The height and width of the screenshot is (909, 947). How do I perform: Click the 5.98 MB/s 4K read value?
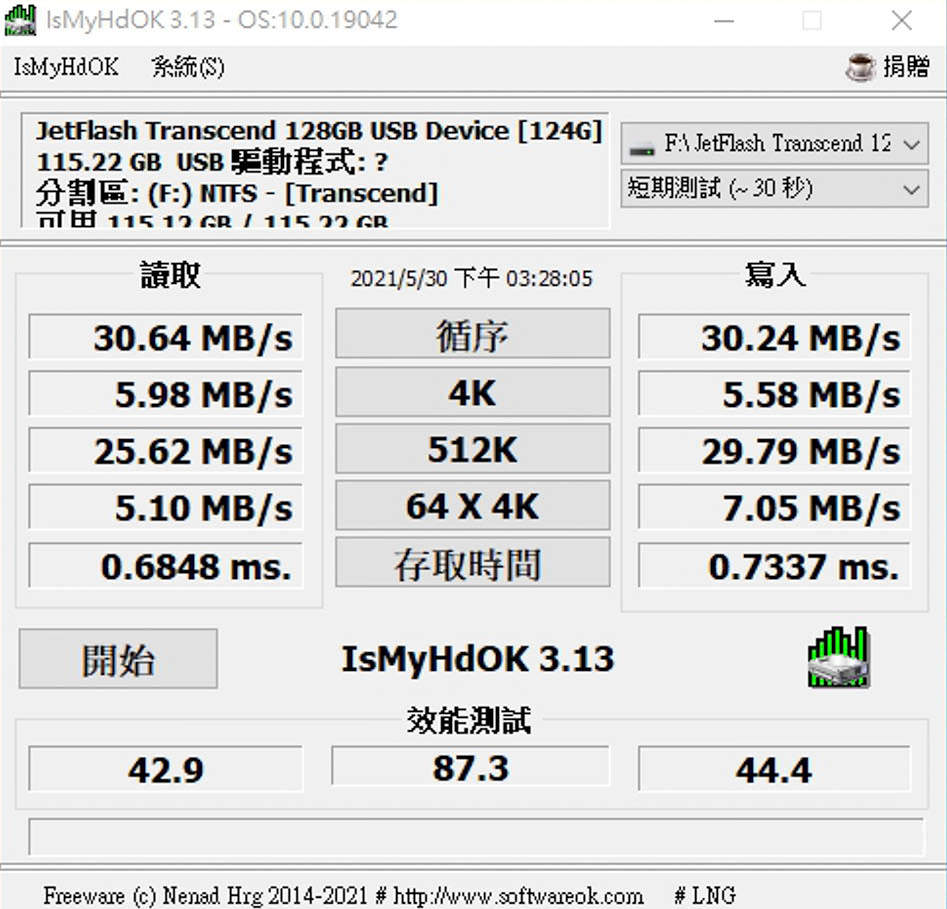coord(165,394)
